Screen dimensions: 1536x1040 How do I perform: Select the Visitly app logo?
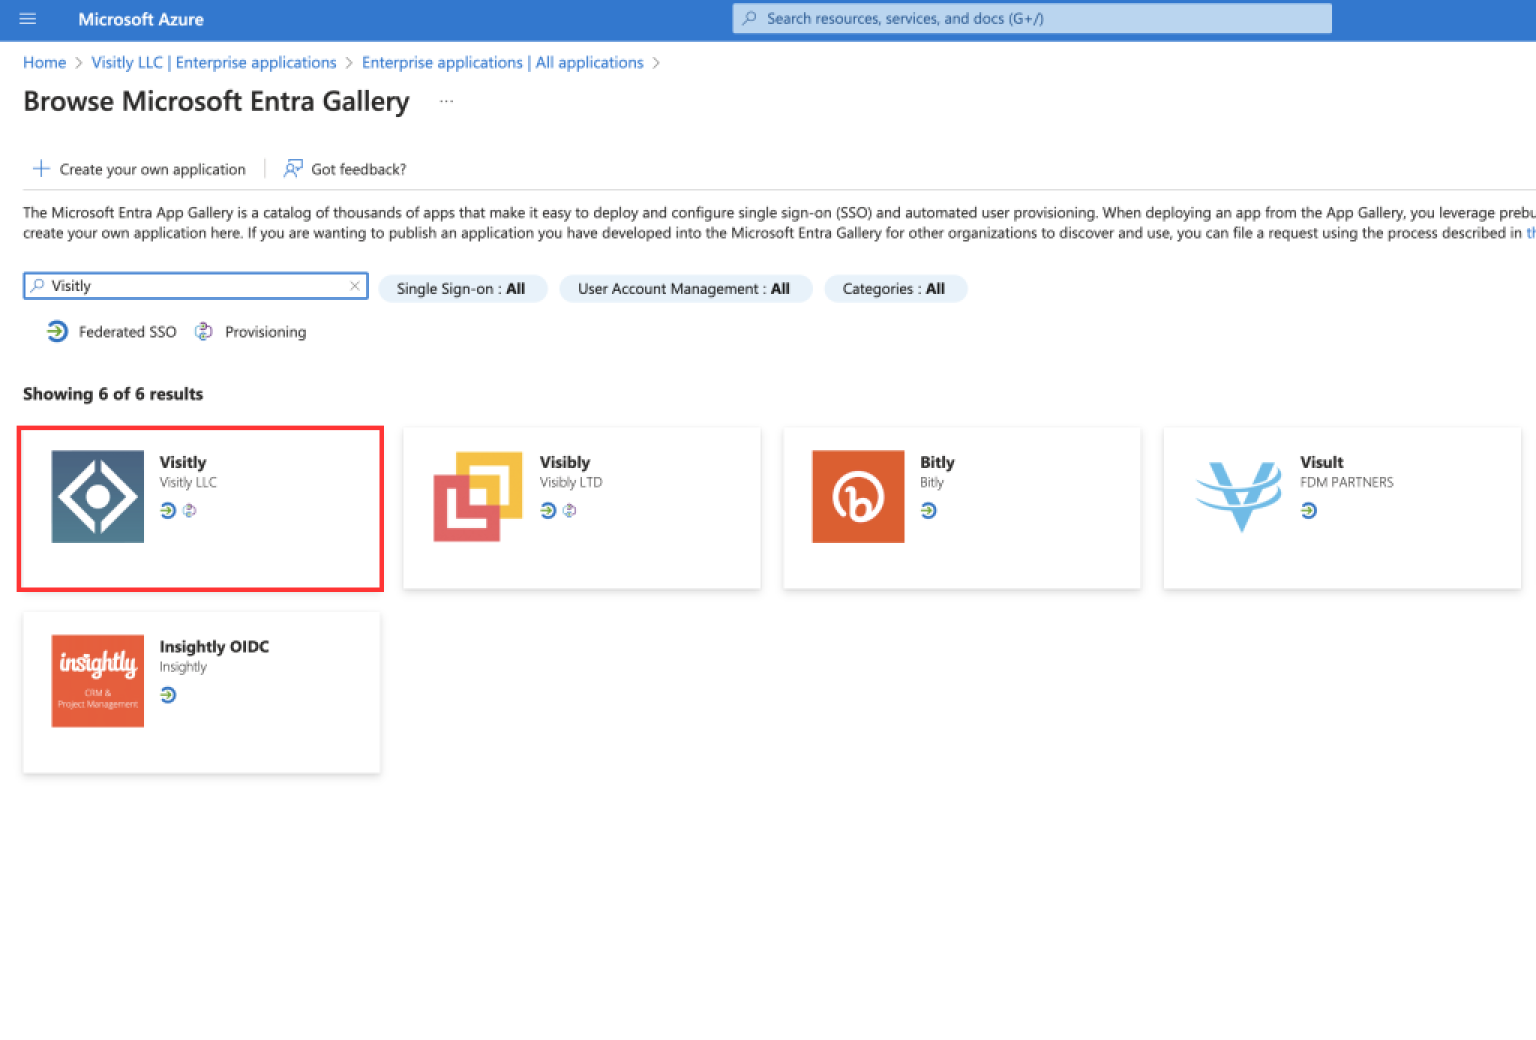98,497
